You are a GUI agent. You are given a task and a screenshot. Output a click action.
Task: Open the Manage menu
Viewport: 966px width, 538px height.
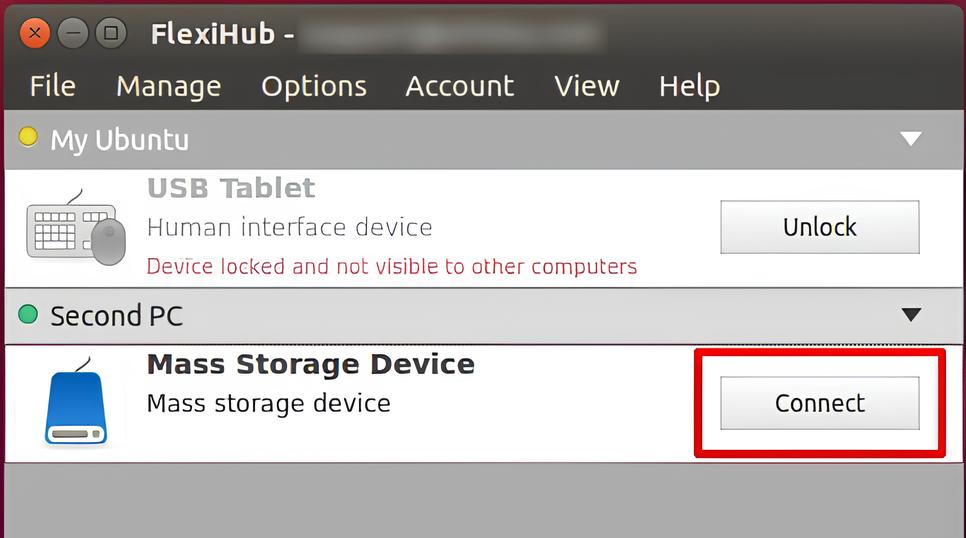click(168, 86)
